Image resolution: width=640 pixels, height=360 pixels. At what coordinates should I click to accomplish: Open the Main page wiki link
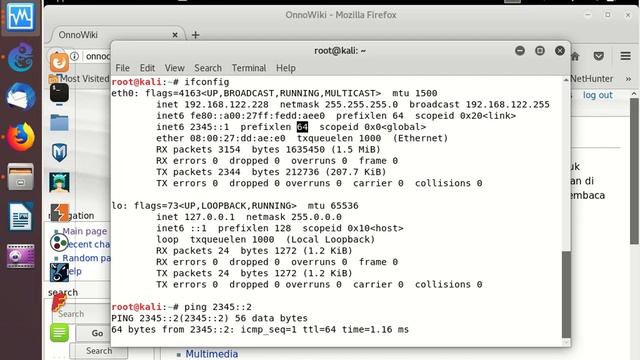click(x=84, y=231)
